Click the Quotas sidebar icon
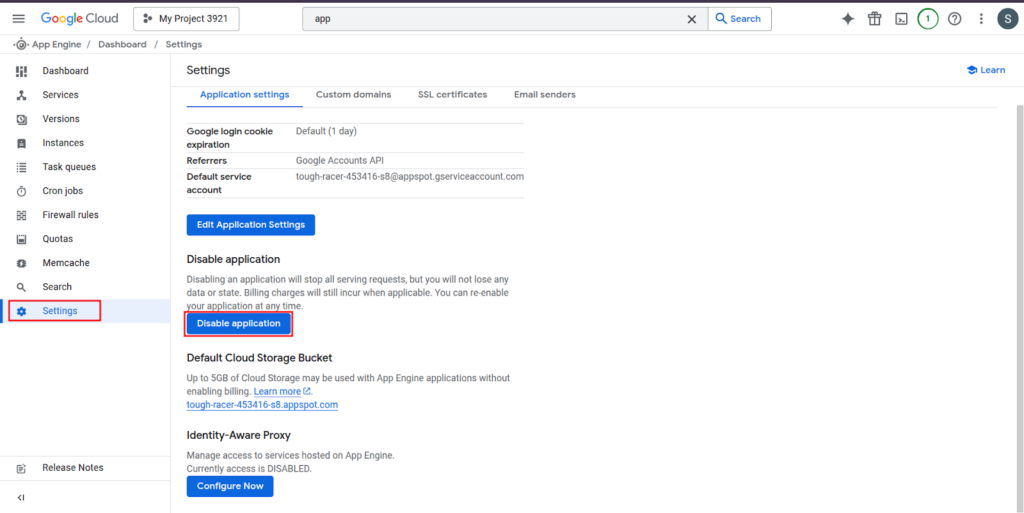Screen dimensions: 1024x513 (22, 240)
